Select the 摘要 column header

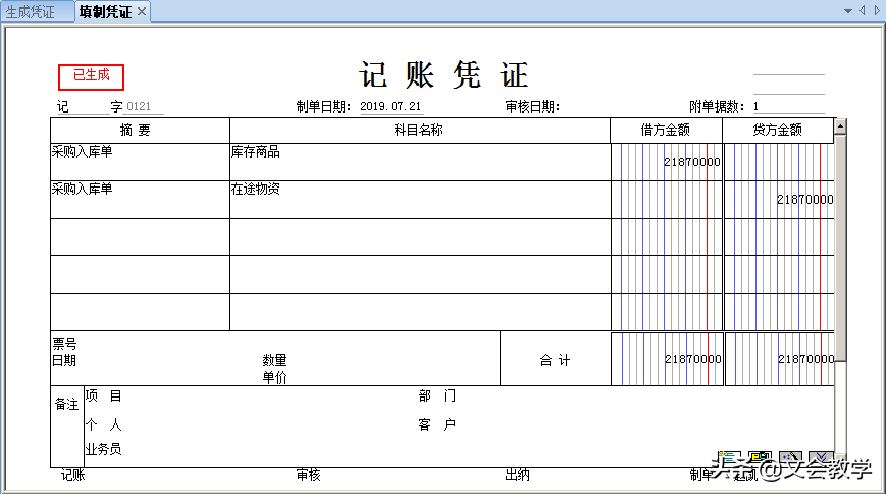pos(140,130)
